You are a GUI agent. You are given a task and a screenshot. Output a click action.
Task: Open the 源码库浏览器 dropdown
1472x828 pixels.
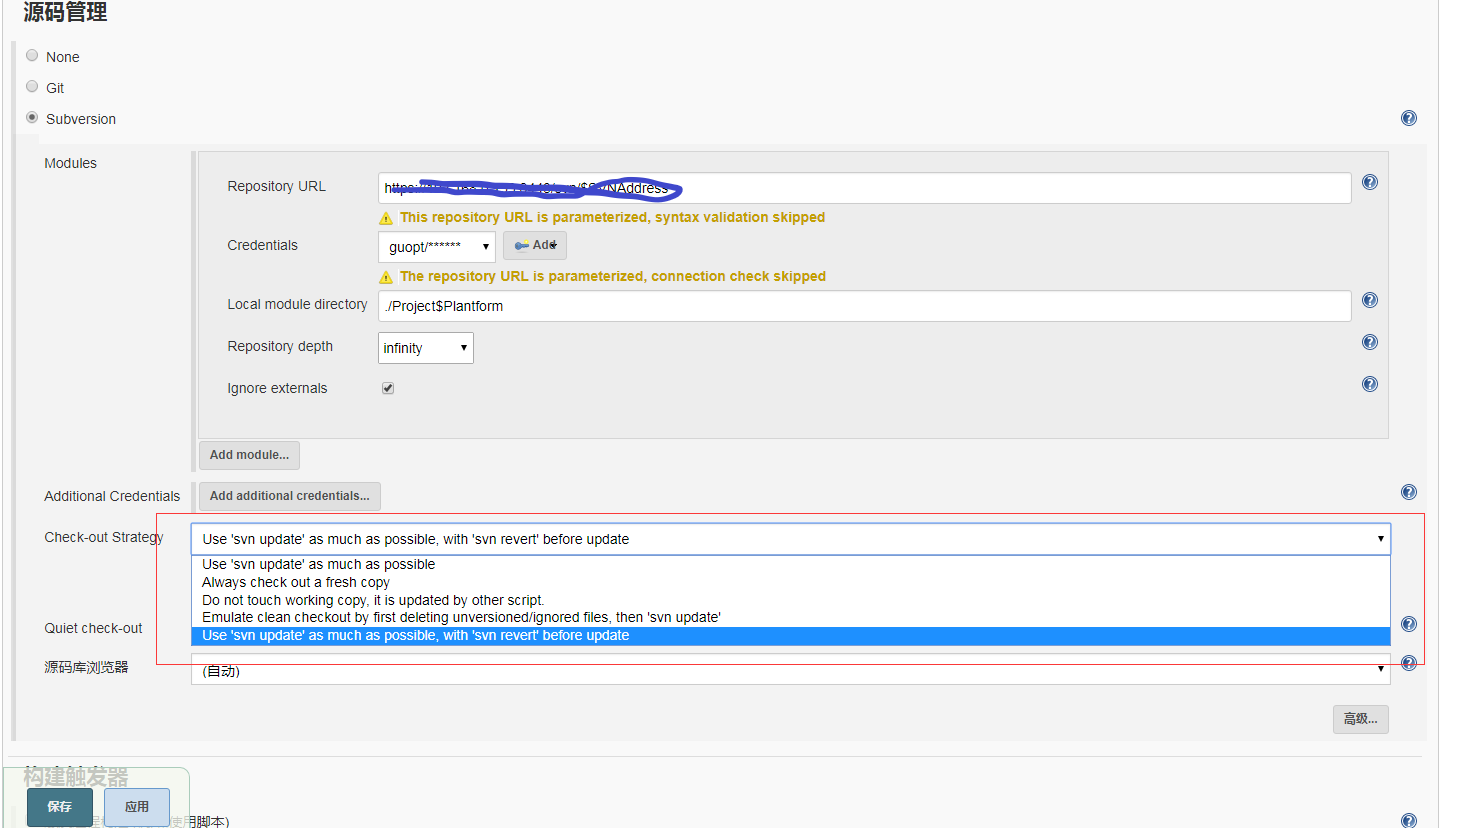click(791, 670)
